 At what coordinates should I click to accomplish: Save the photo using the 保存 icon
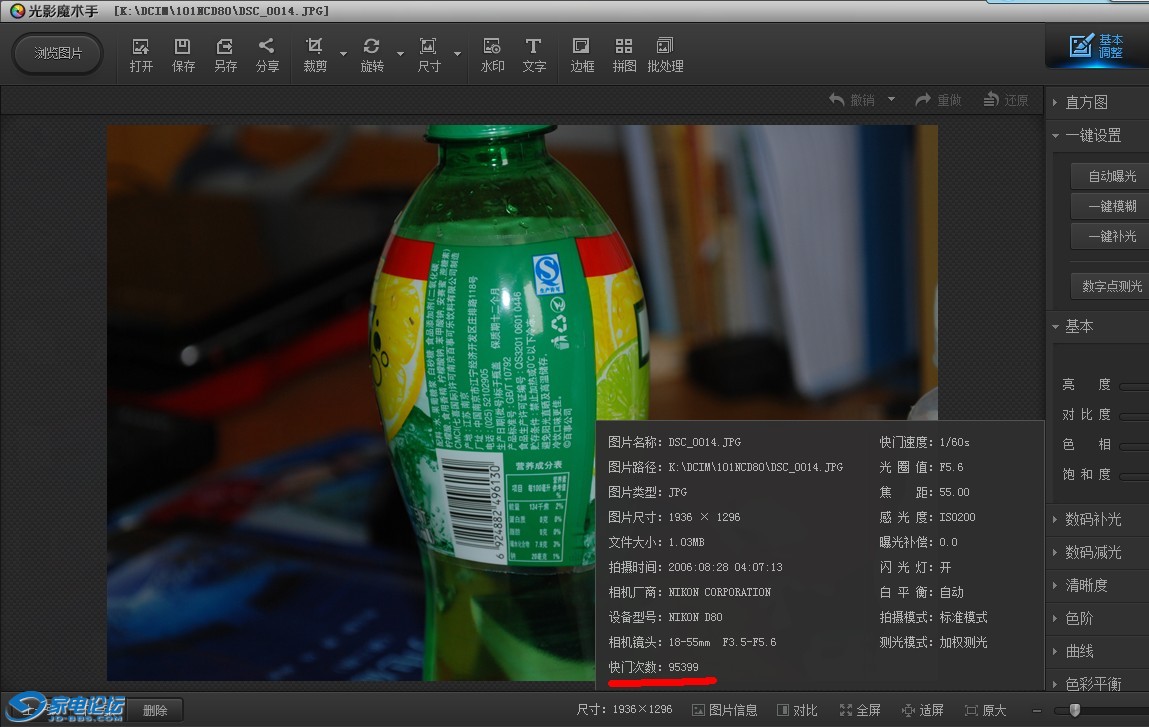coord(183,53)
